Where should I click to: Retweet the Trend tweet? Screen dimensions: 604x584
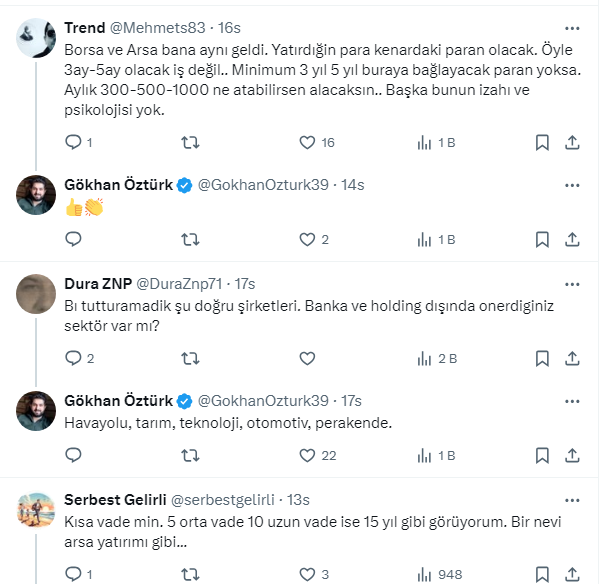[190, 143]
